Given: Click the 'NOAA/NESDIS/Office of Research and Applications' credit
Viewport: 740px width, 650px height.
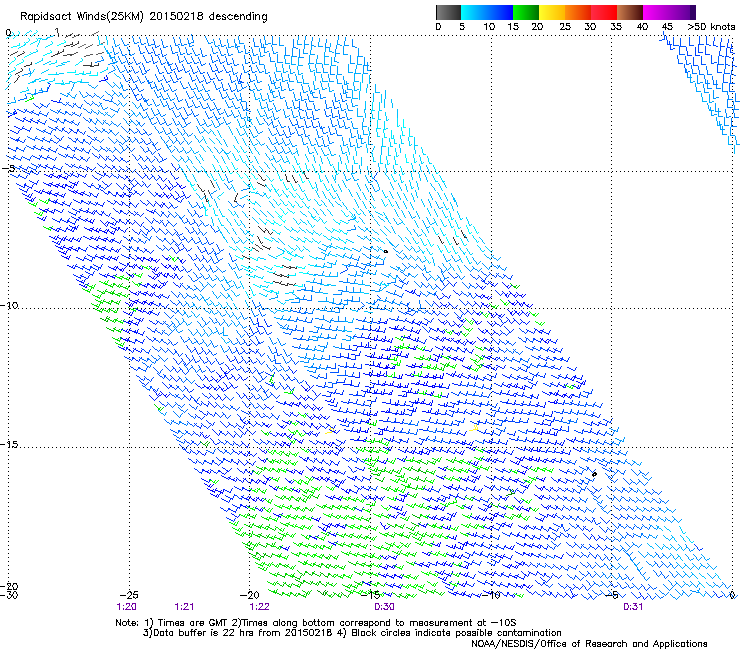Looking at the screenshot, I should tap(589, 644).
